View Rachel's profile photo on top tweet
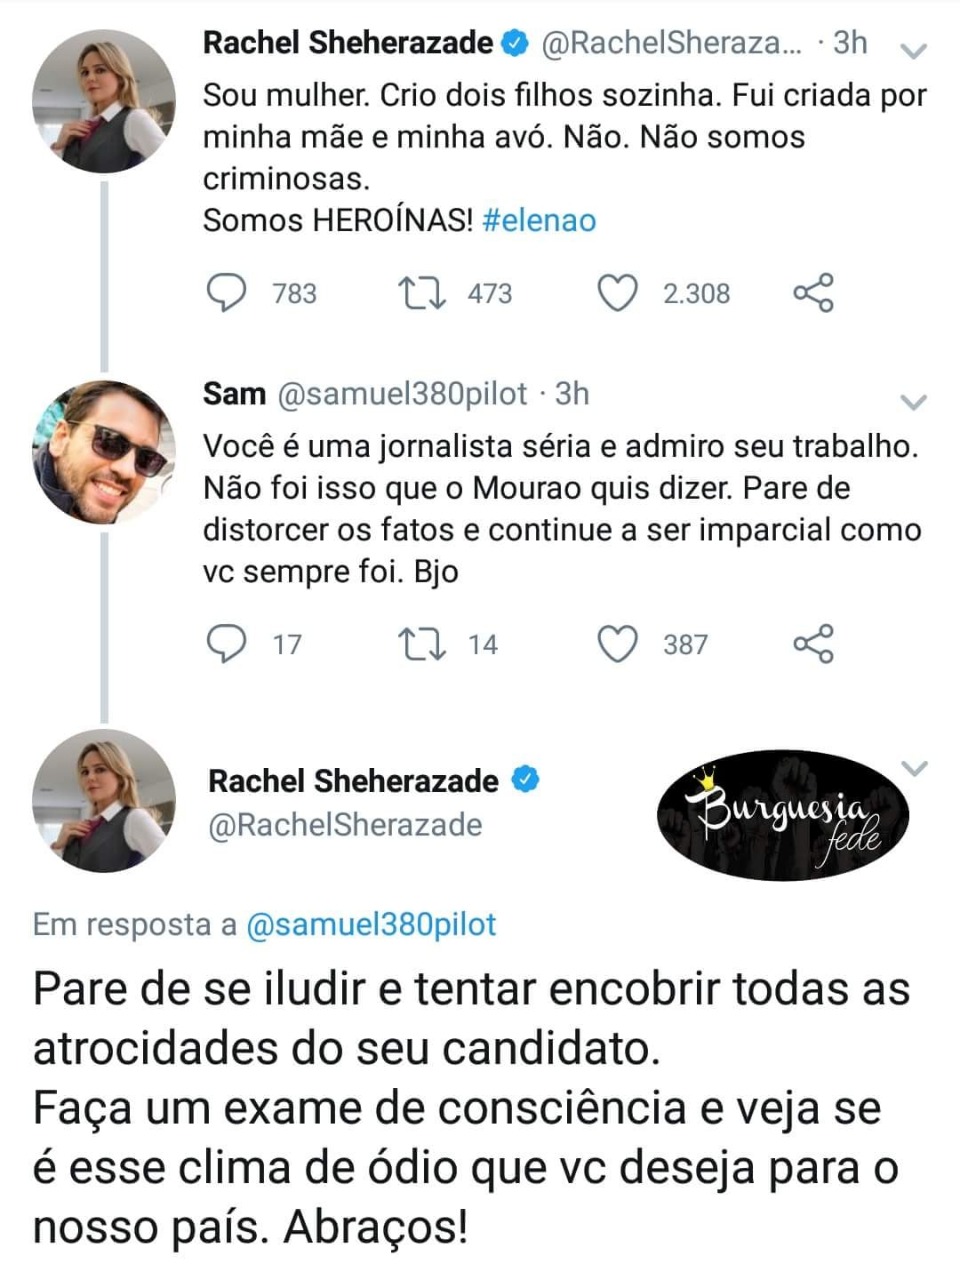Screen dimensions: 960x1280 pyautogui.click(x=104, y=101)
